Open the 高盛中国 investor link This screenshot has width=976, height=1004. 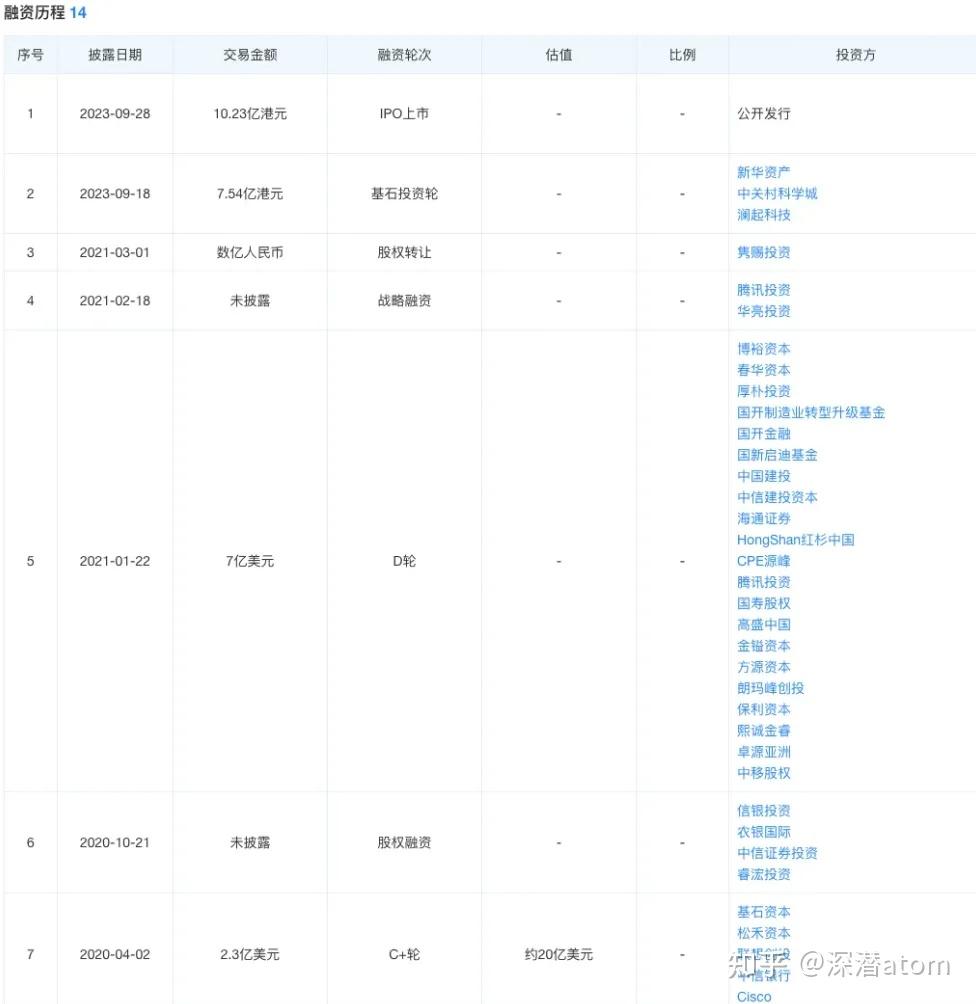763,624
